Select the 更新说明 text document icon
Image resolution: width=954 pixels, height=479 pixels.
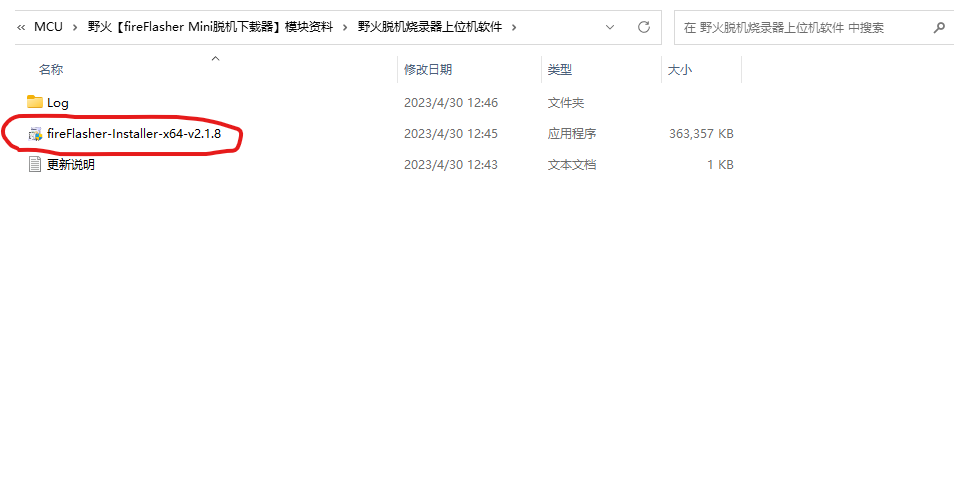click(x=35, y=164)
